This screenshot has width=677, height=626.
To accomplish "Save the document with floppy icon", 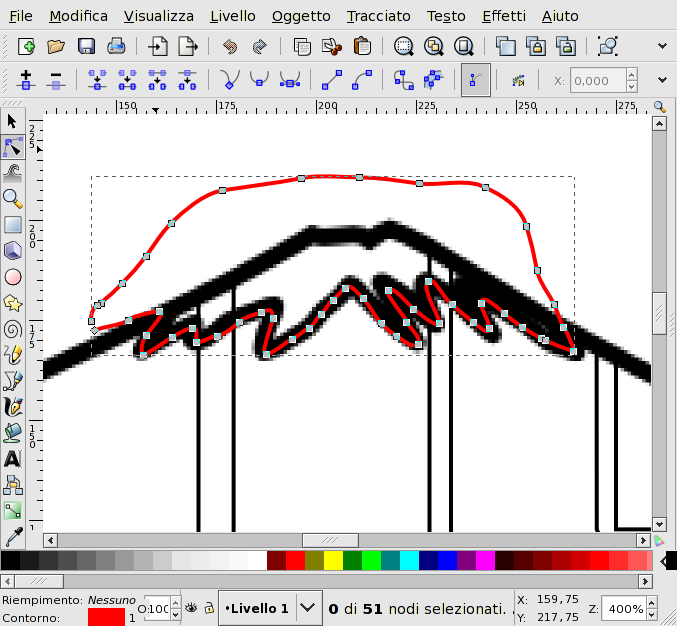I will click(x=86, y=46).
